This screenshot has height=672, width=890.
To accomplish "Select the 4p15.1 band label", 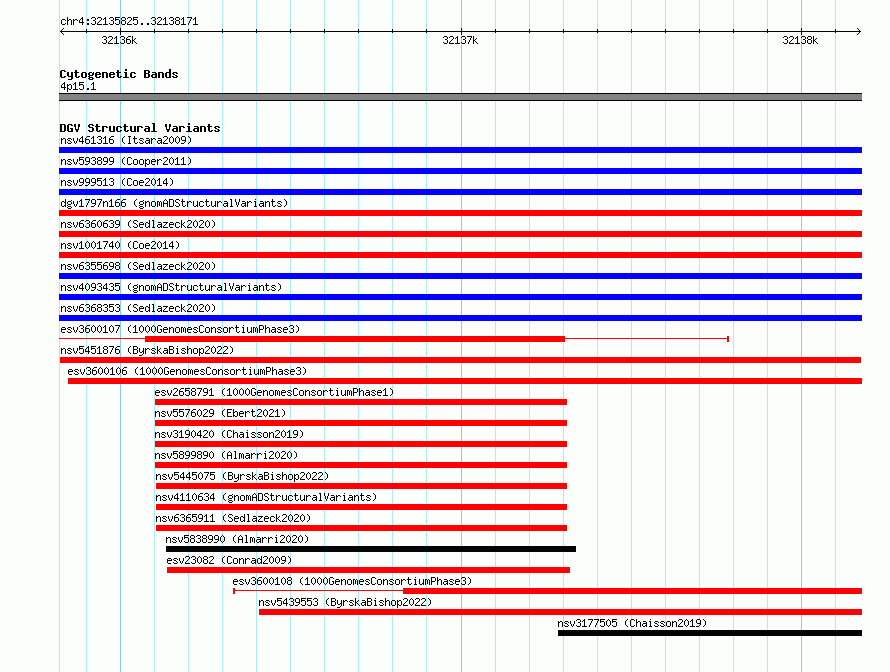I will (78, 86).
